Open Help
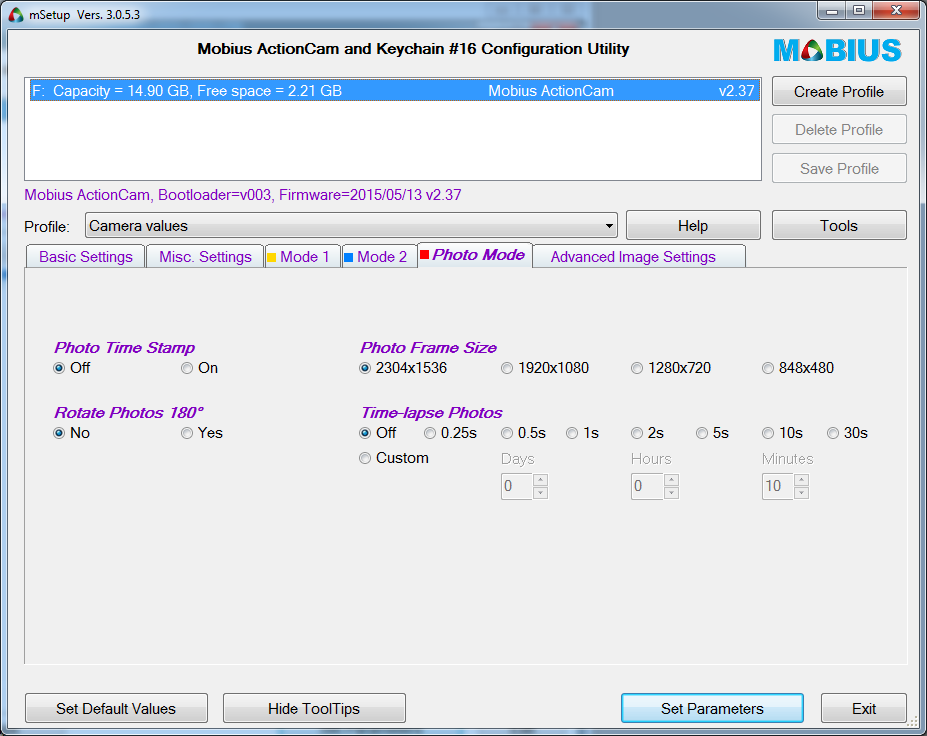Viewport: 927px width, 736px height. point(693,226)
